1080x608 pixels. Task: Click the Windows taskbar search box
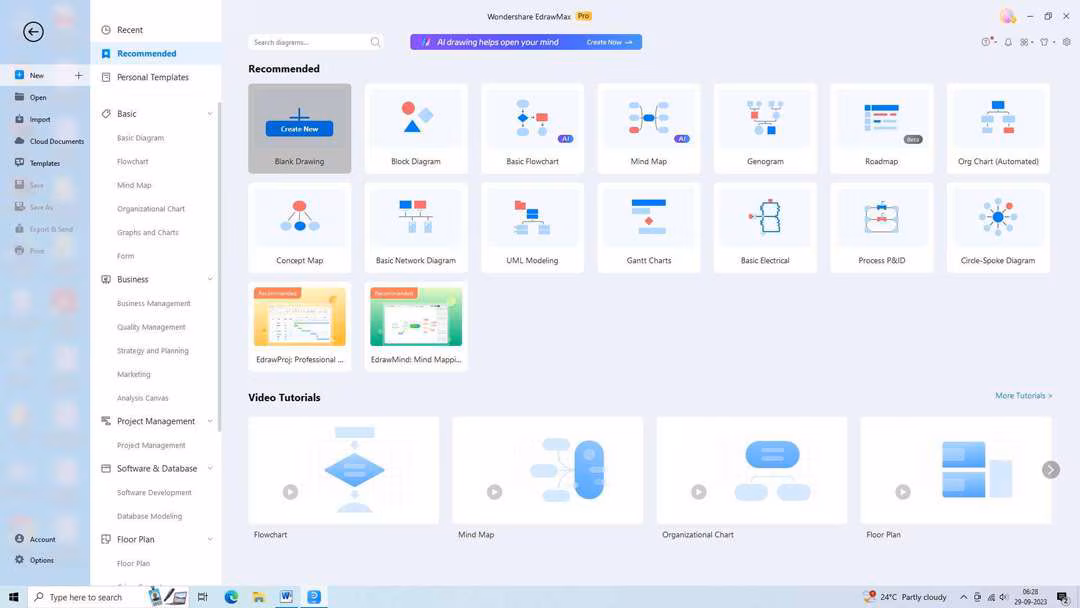click(87, 597)
